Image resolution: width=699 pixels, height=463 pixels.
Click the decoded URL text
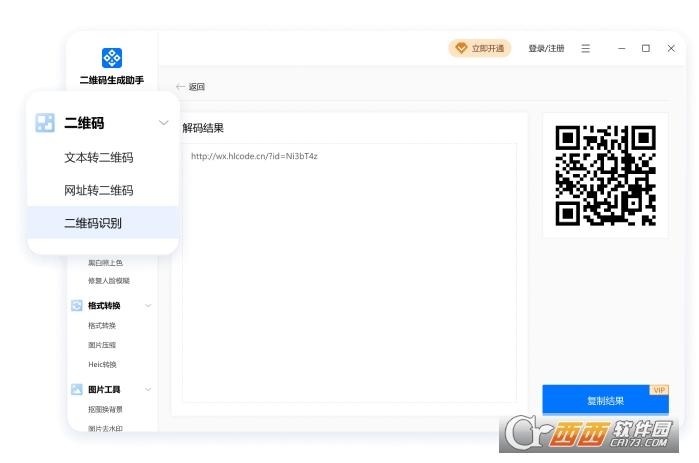[254, 156]
